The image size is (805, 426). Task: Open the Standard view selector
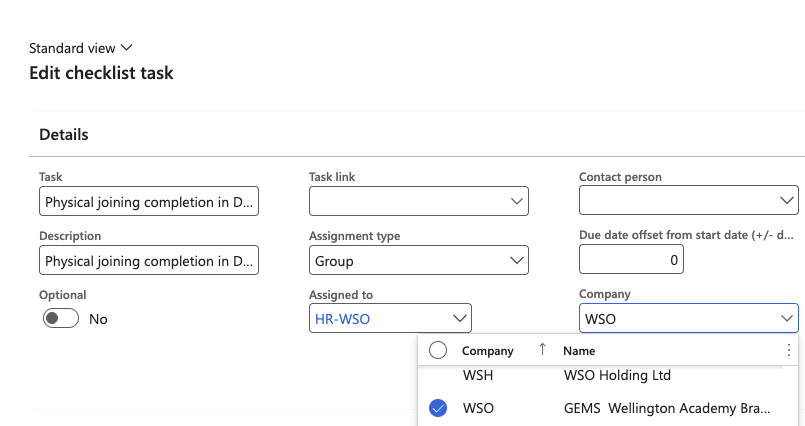pyautogui.click(x=81, y=48)
